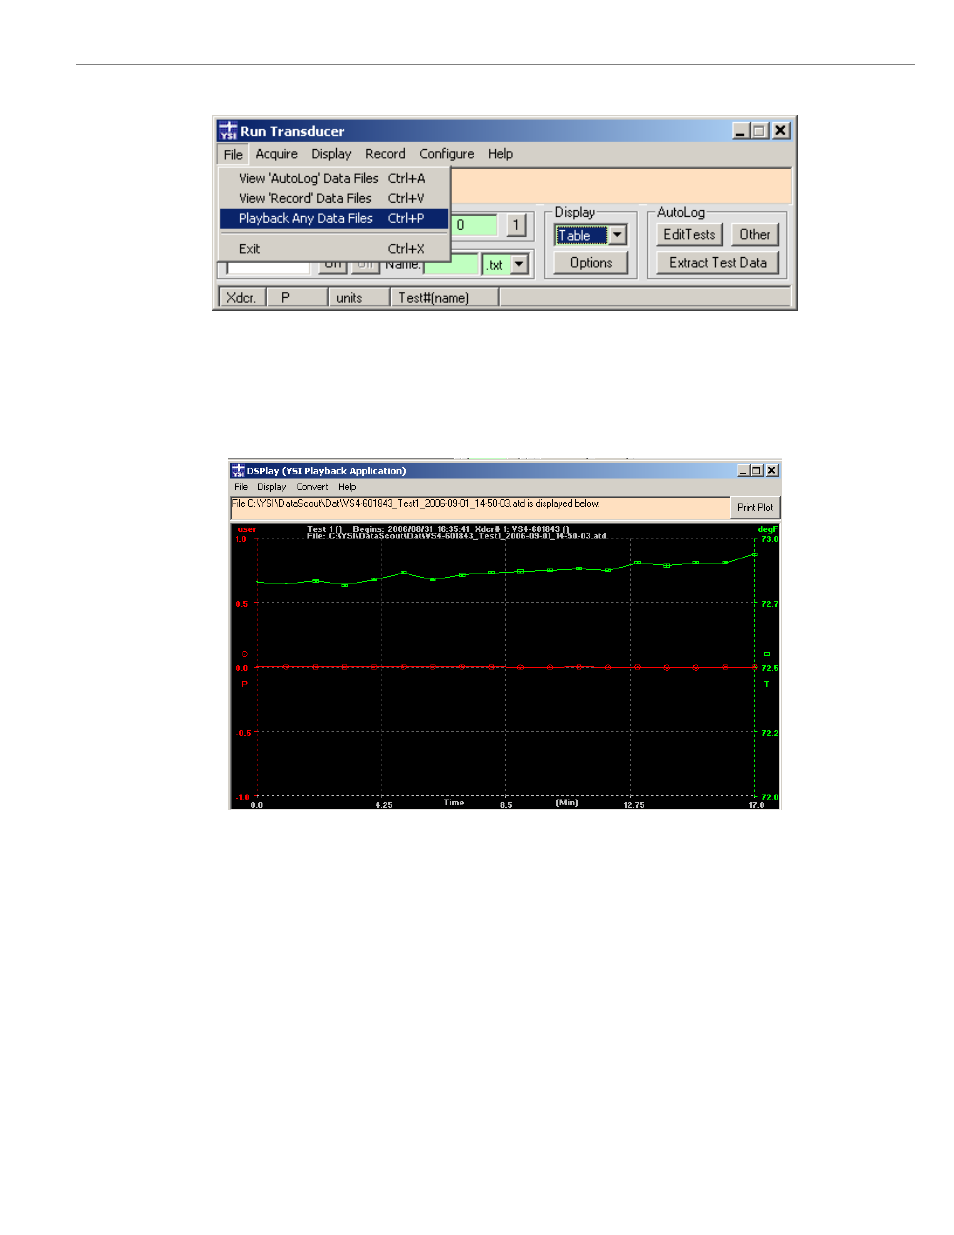The height and width of the screenshot is (1235, 954).
Task: Click the green Name input field
Action: pos(452,266)
